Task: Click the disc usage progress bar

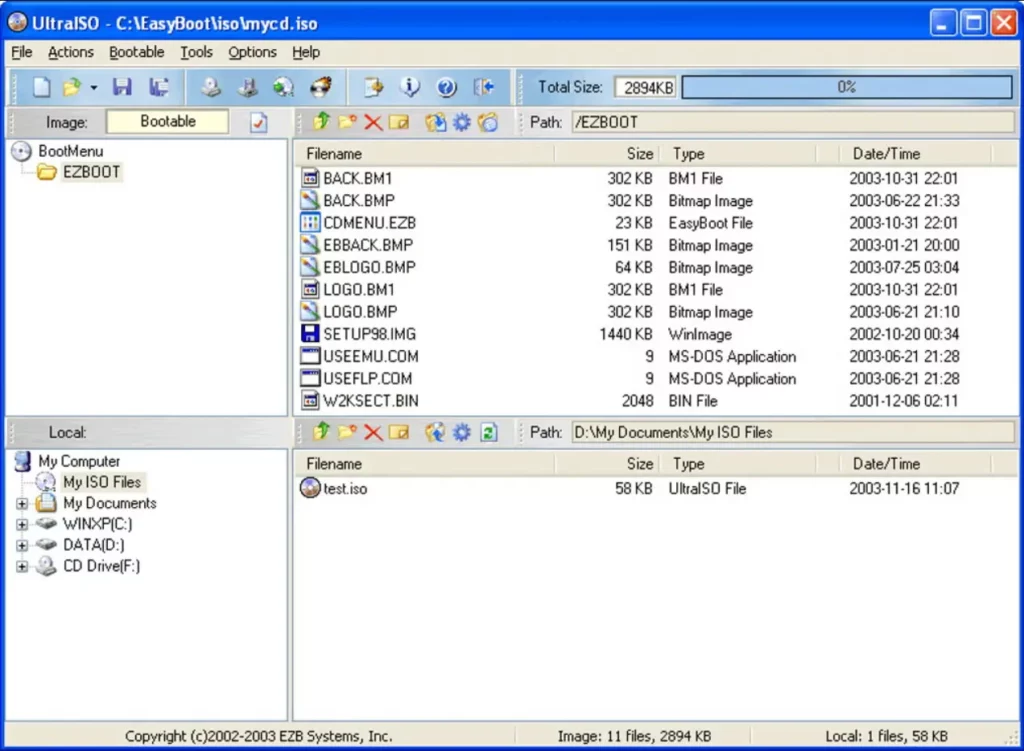Action: point(846,87)
